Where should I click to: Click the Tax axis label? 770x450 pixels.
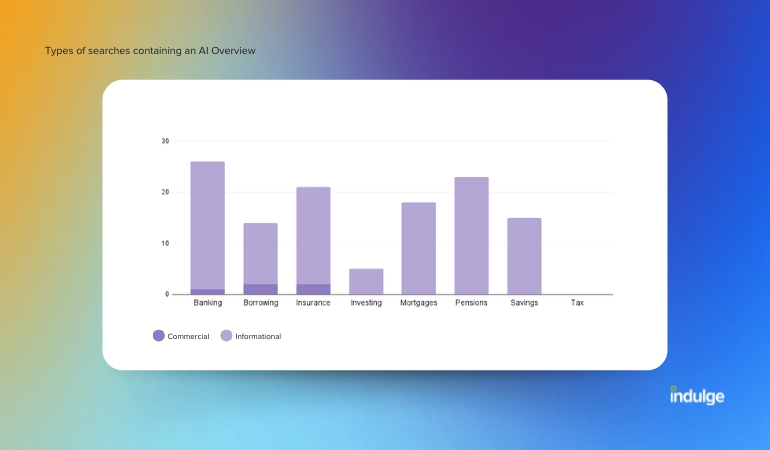click(578, 303)
